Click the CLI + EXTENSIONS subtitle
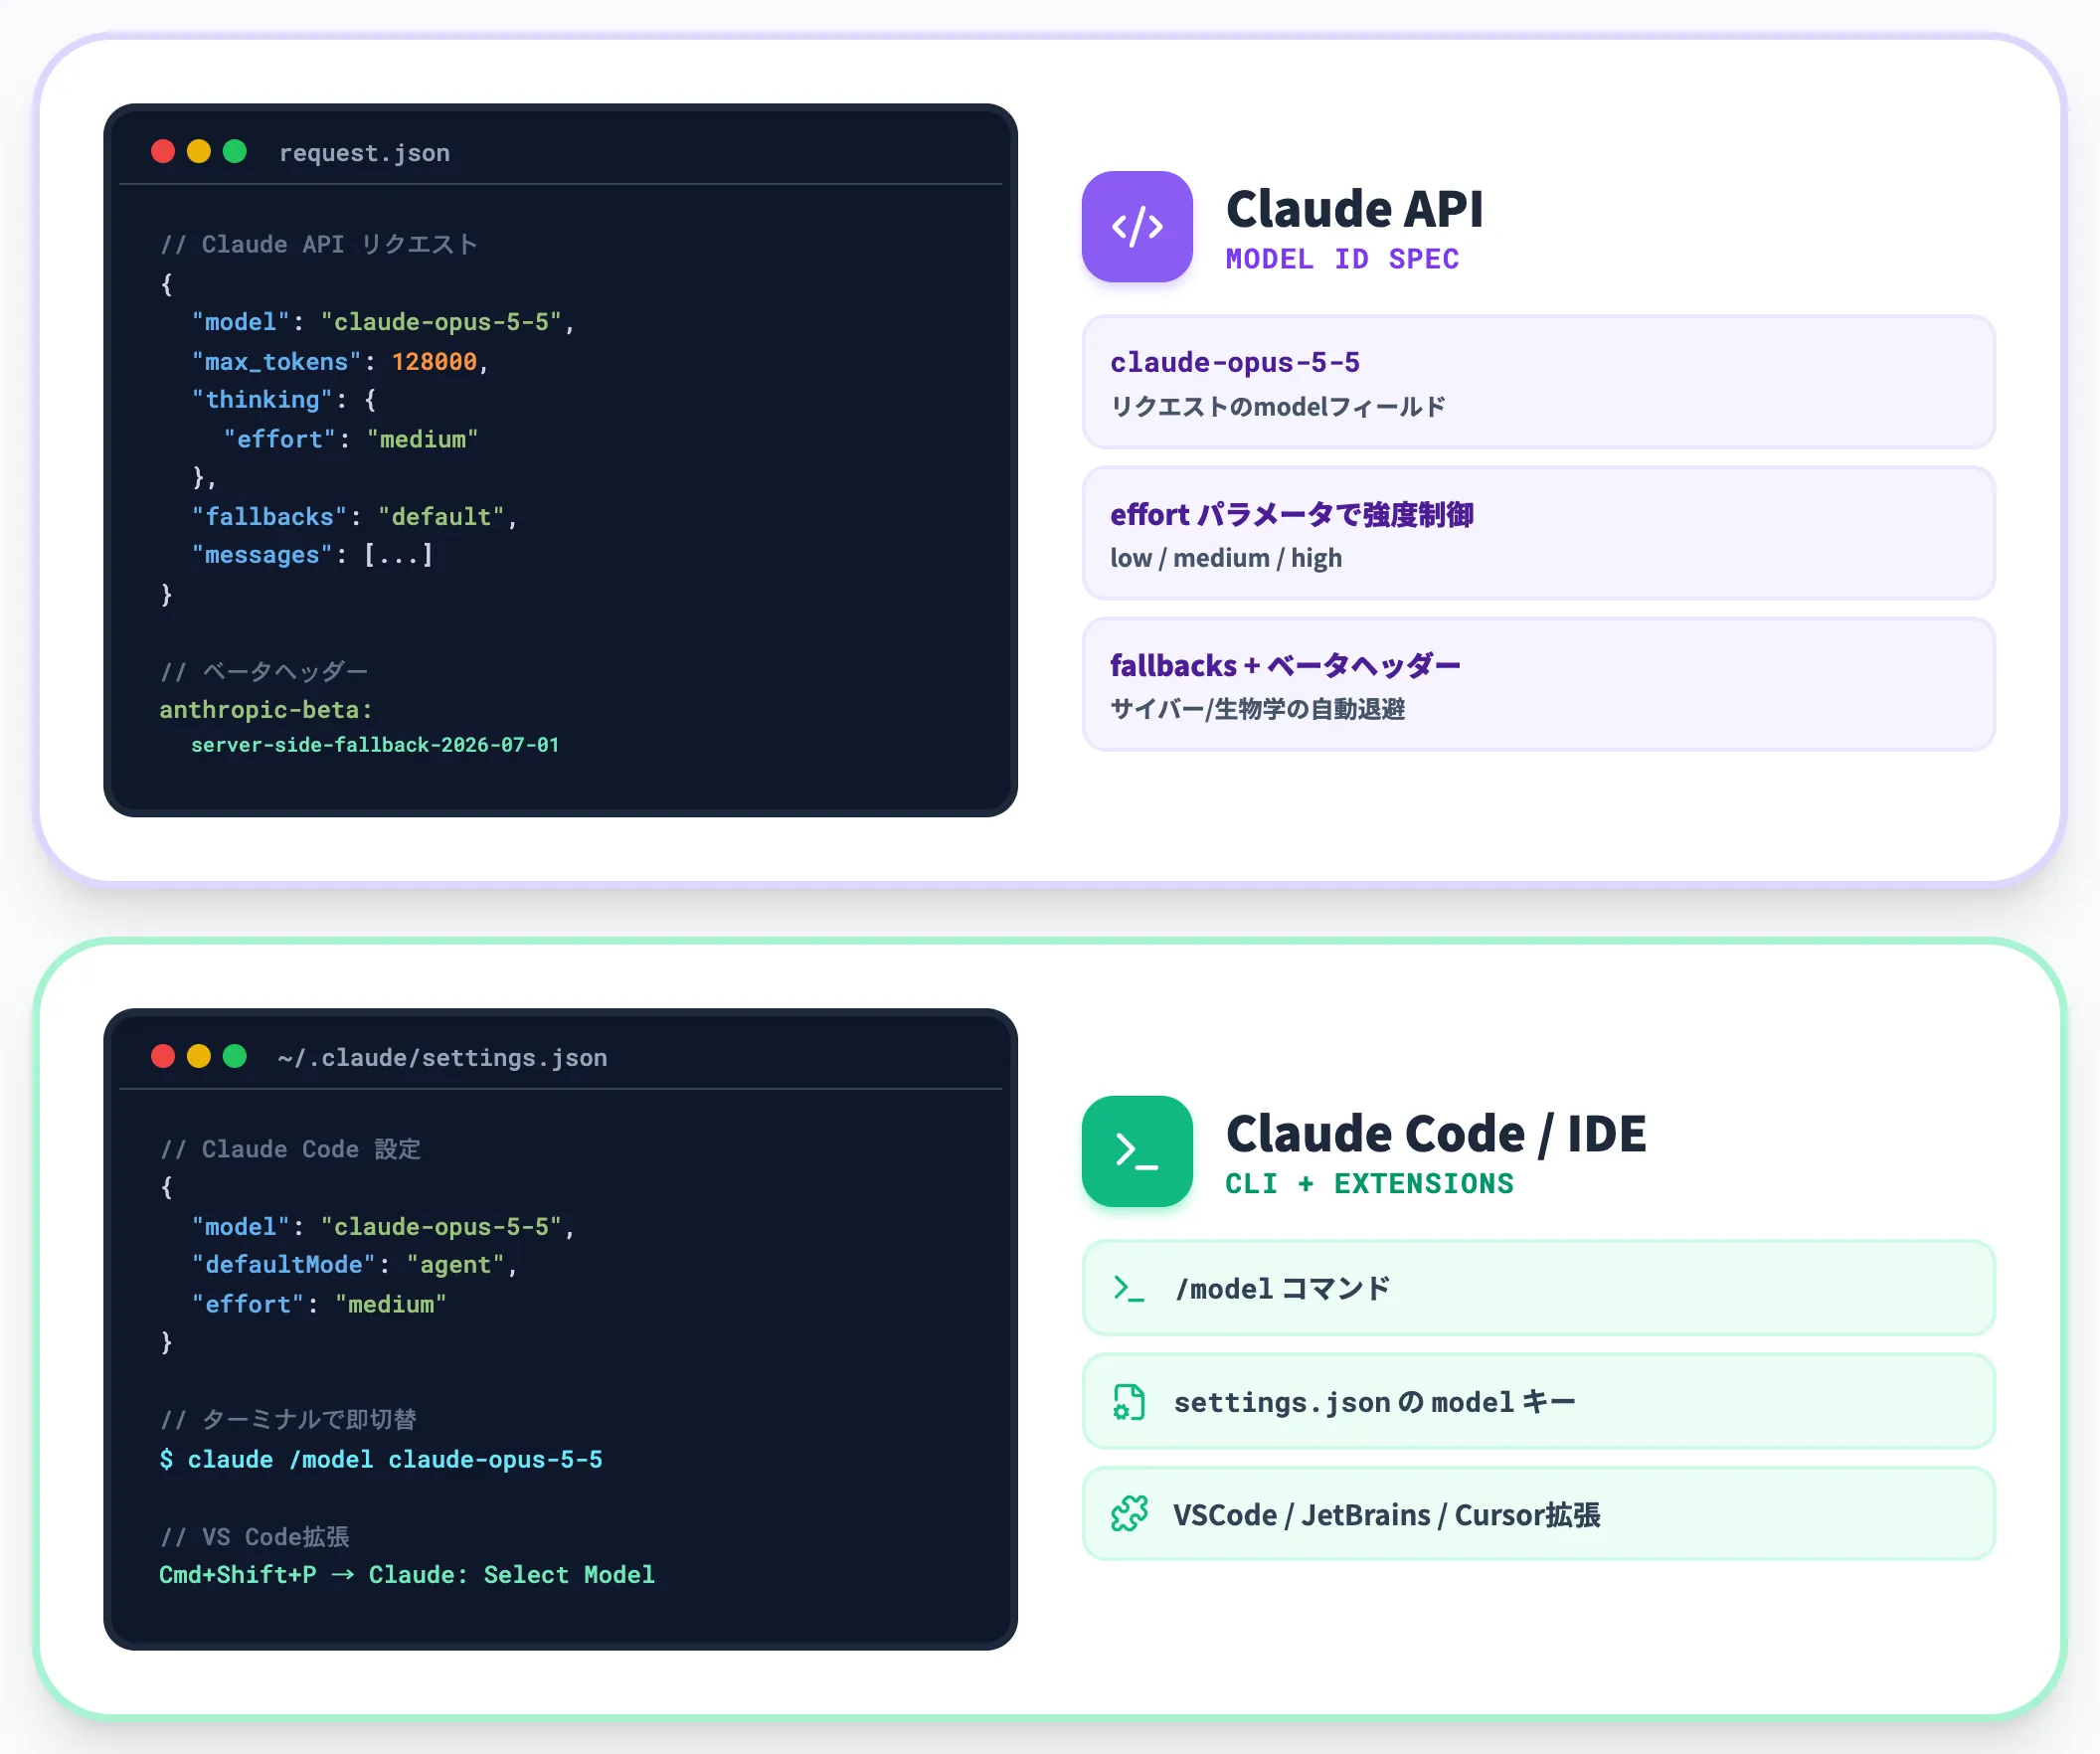The width and height of the screenshot is (2100, 1754). pos(1369,1184)
